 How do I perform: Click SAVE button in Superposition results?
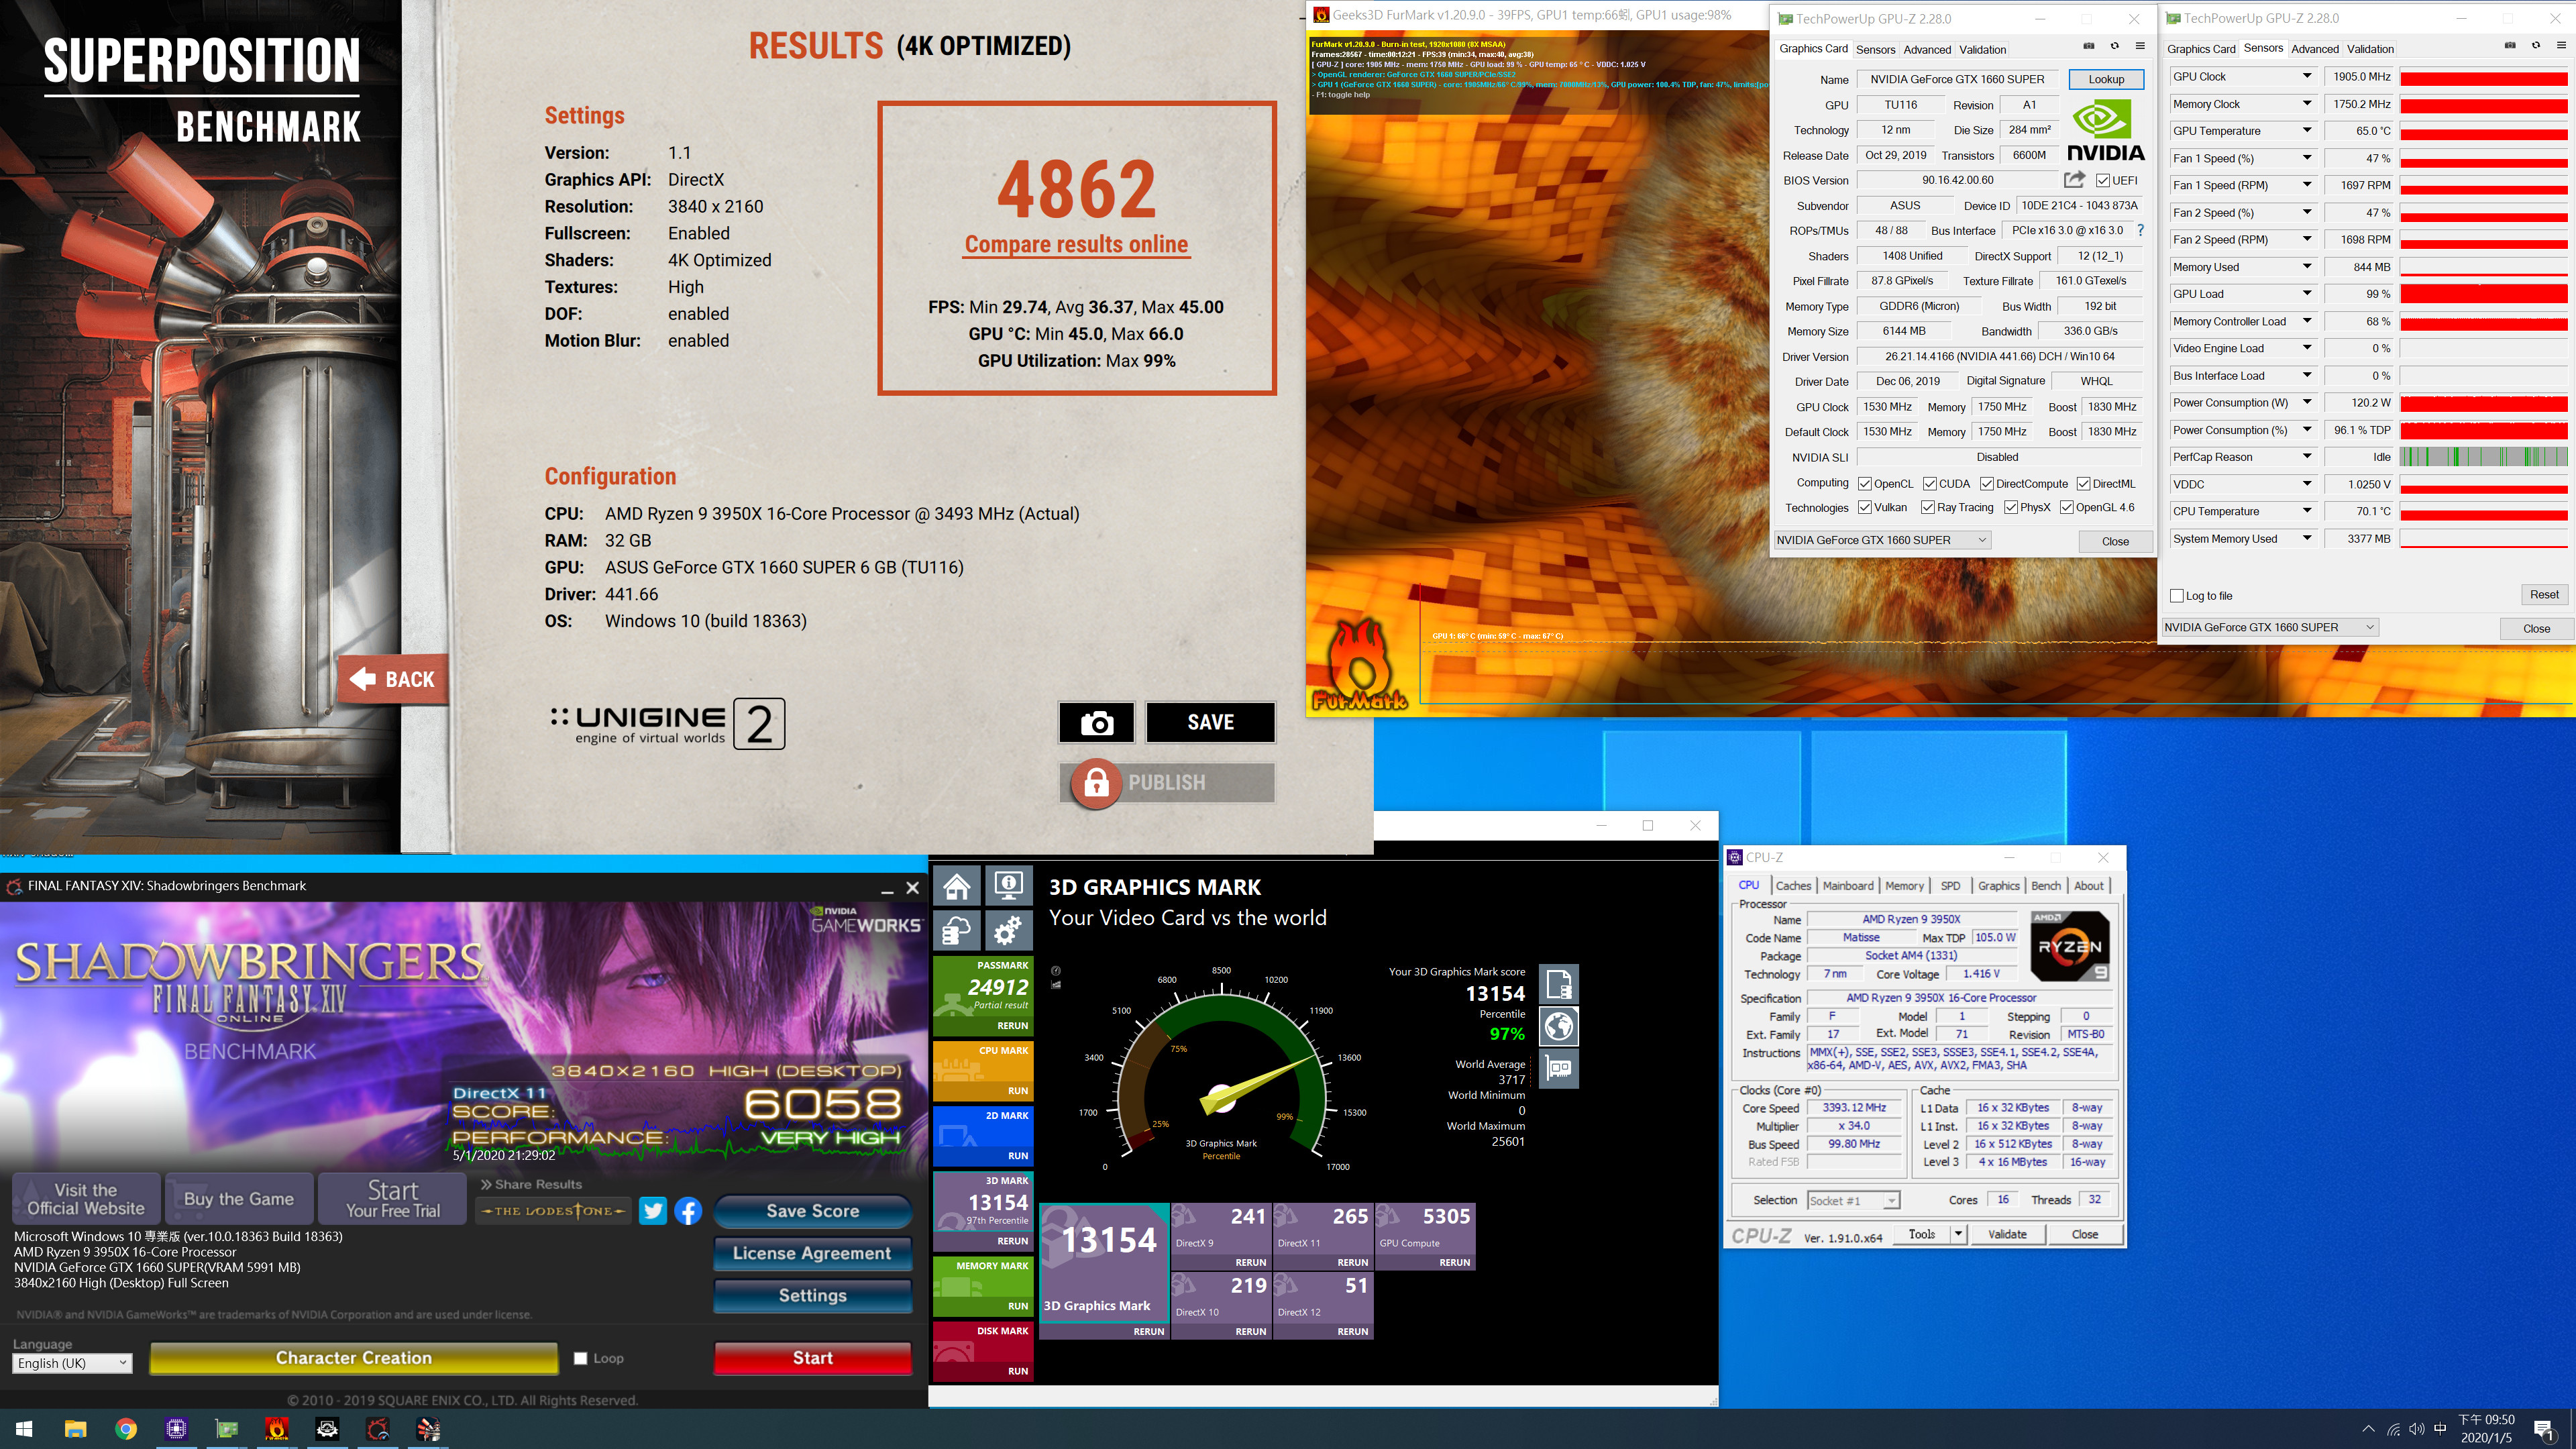(x=1210, y=722)
